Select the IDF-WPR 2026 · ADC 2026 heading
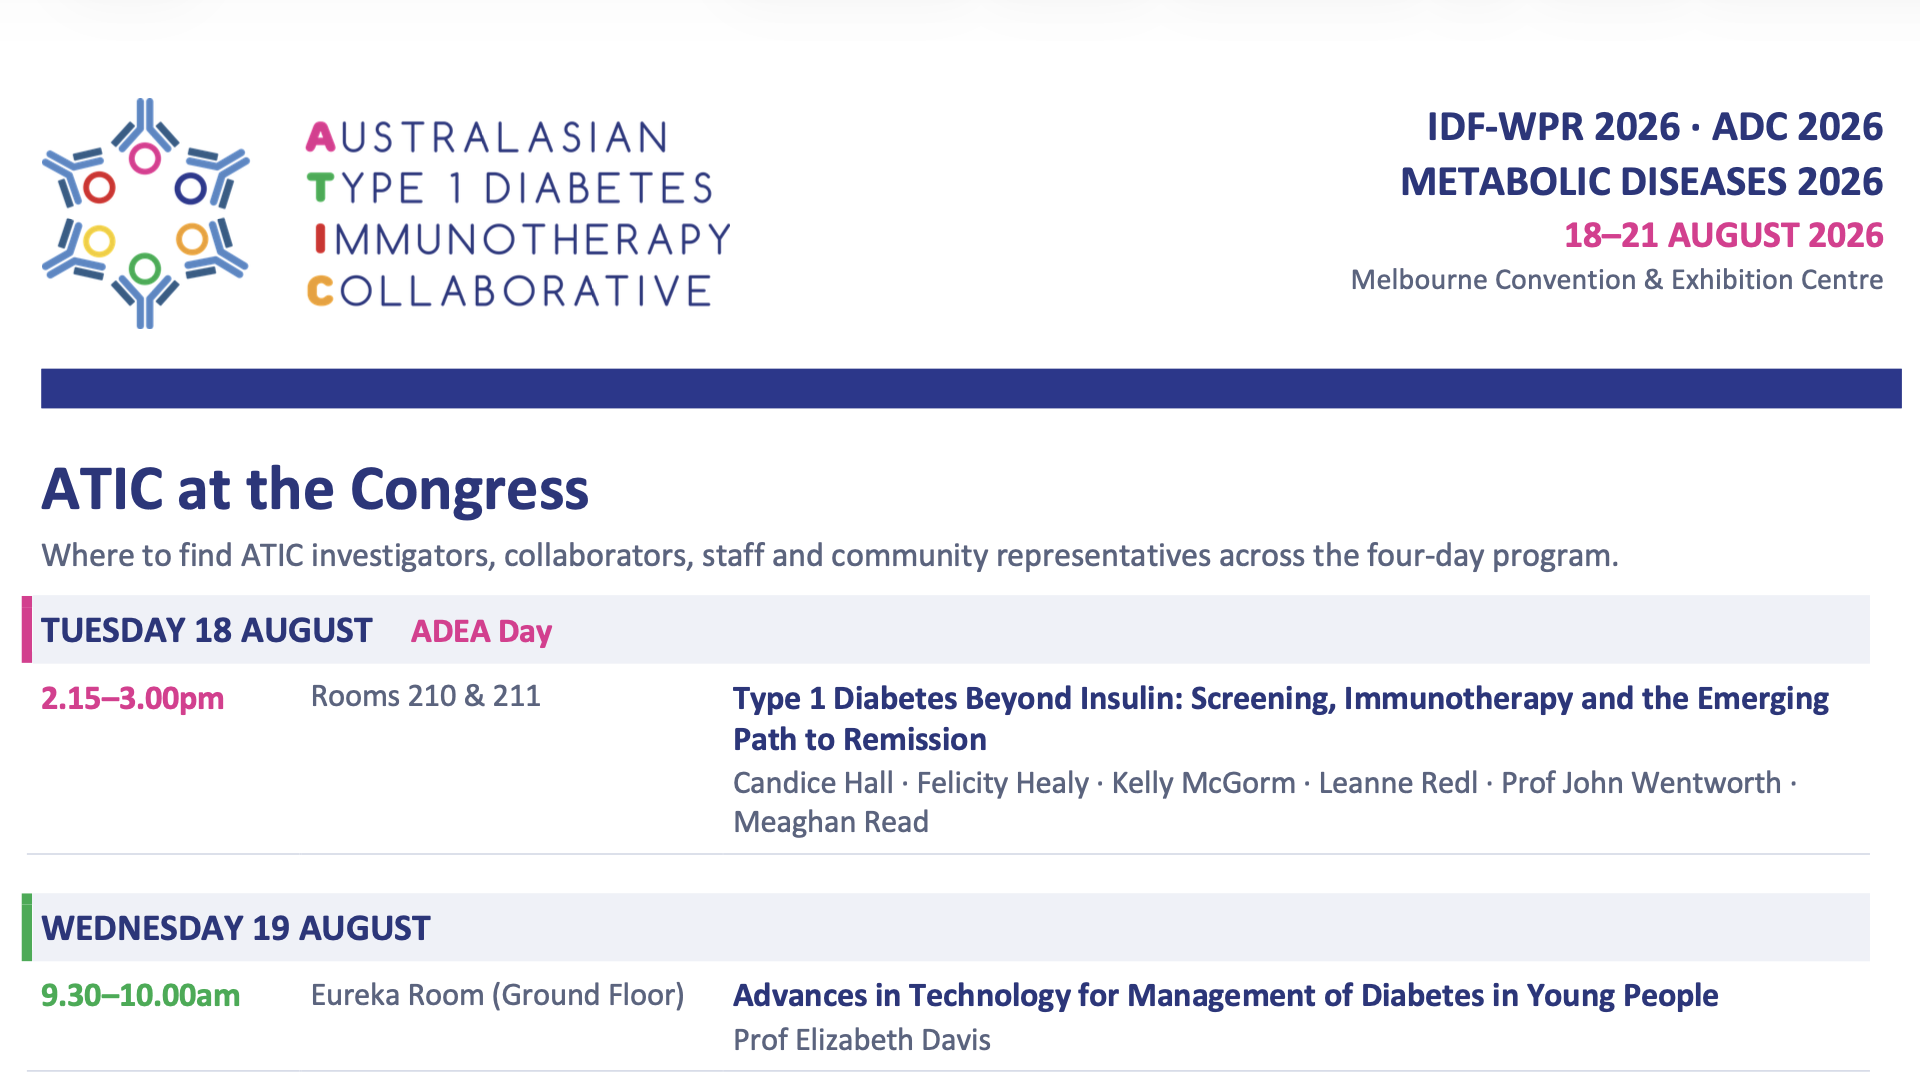This screenshot has width=1920, height=1080. point(1654,127)
